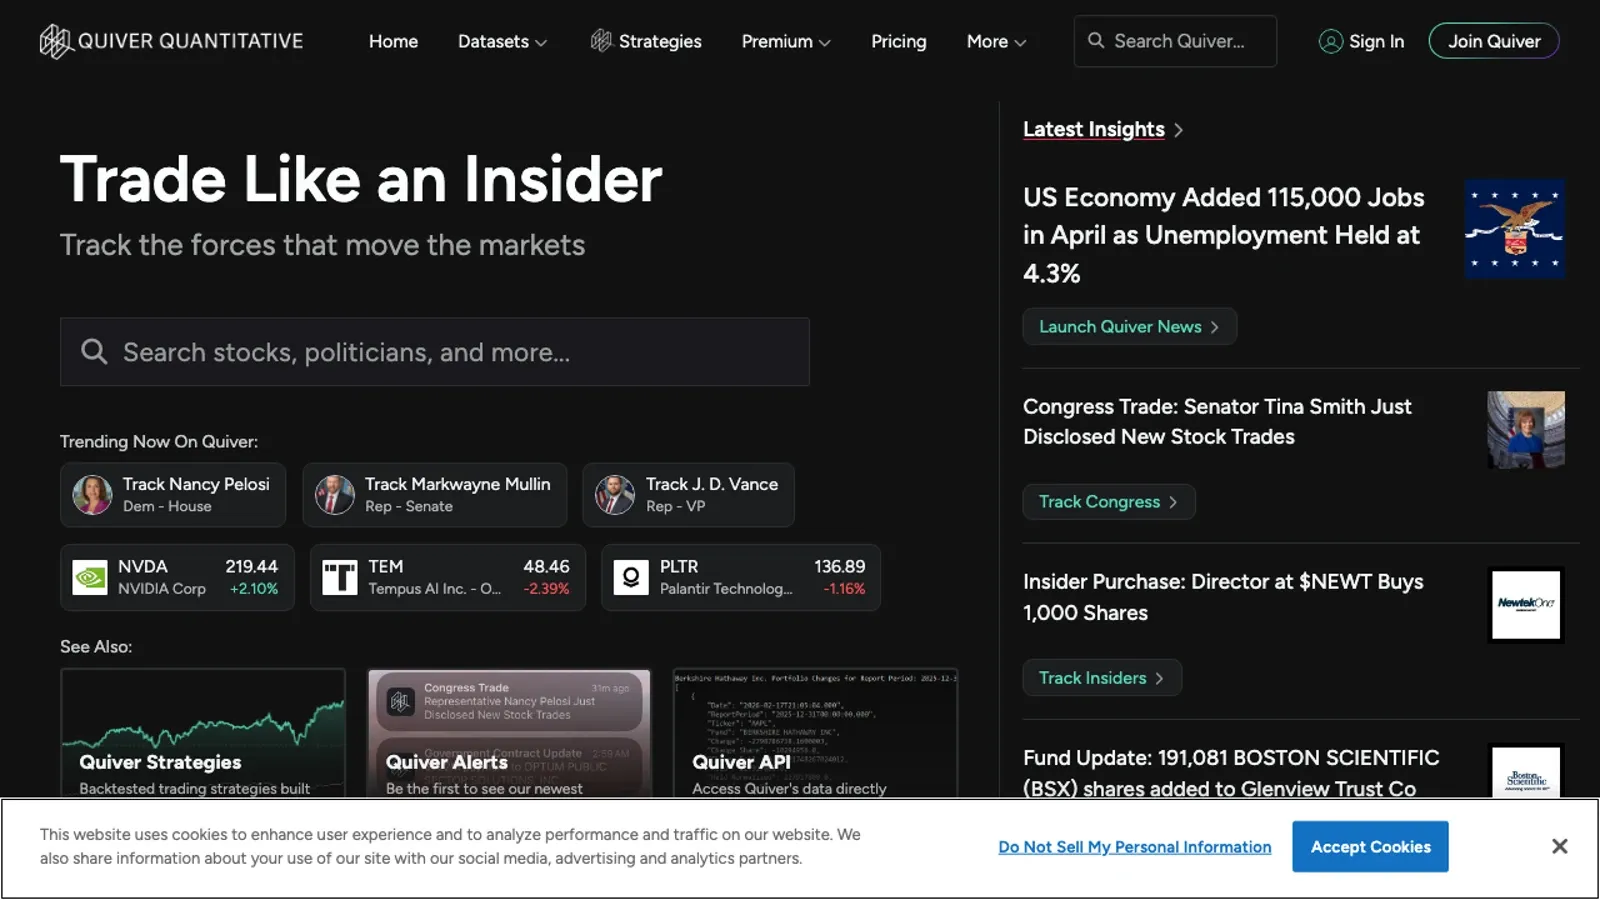The width and height of the screenshot is (1600, 900).
Task: Click the Track Congress button
Action: (1108, 502)
